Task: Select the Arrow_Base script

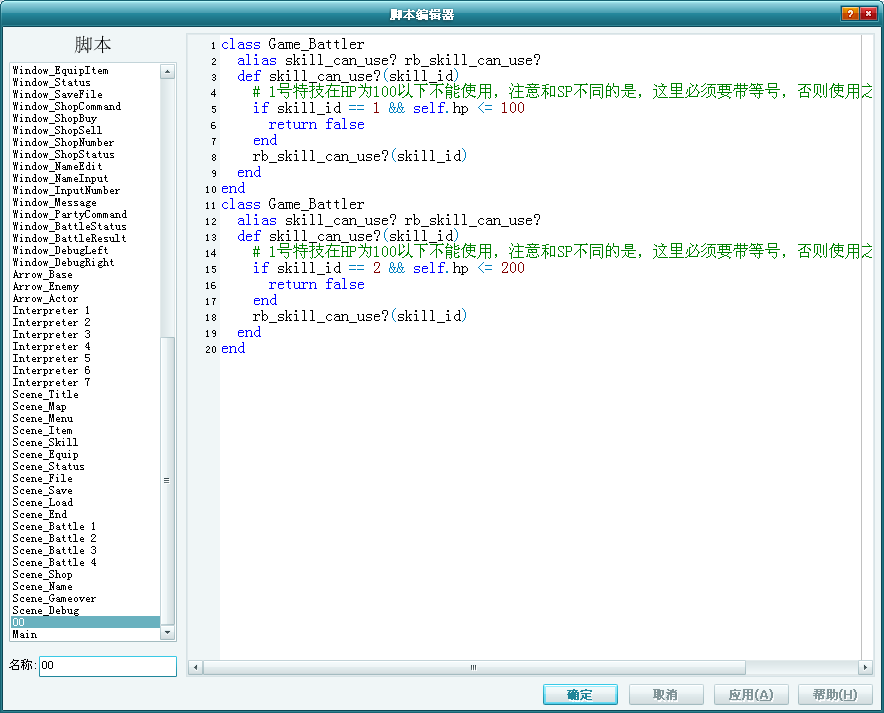Action: 85,274
